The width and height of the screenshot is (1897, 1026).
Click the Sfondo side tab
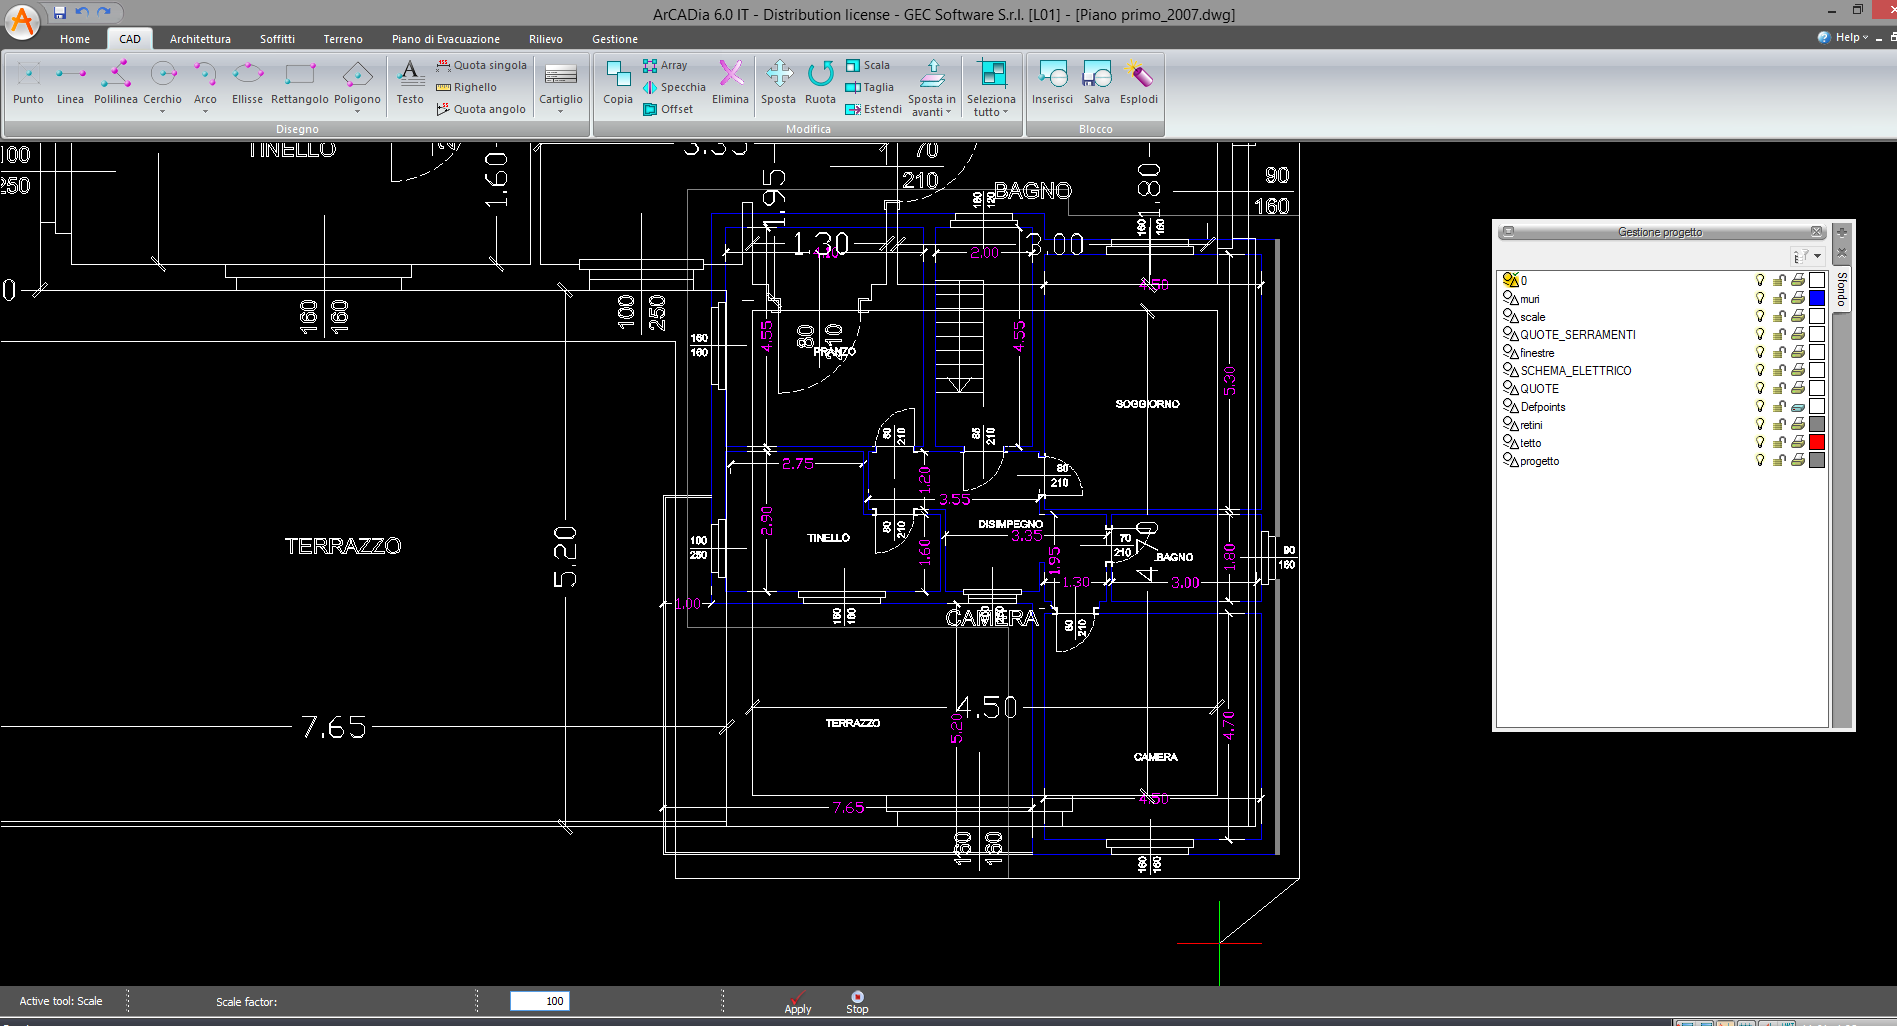click(1842, 288)
